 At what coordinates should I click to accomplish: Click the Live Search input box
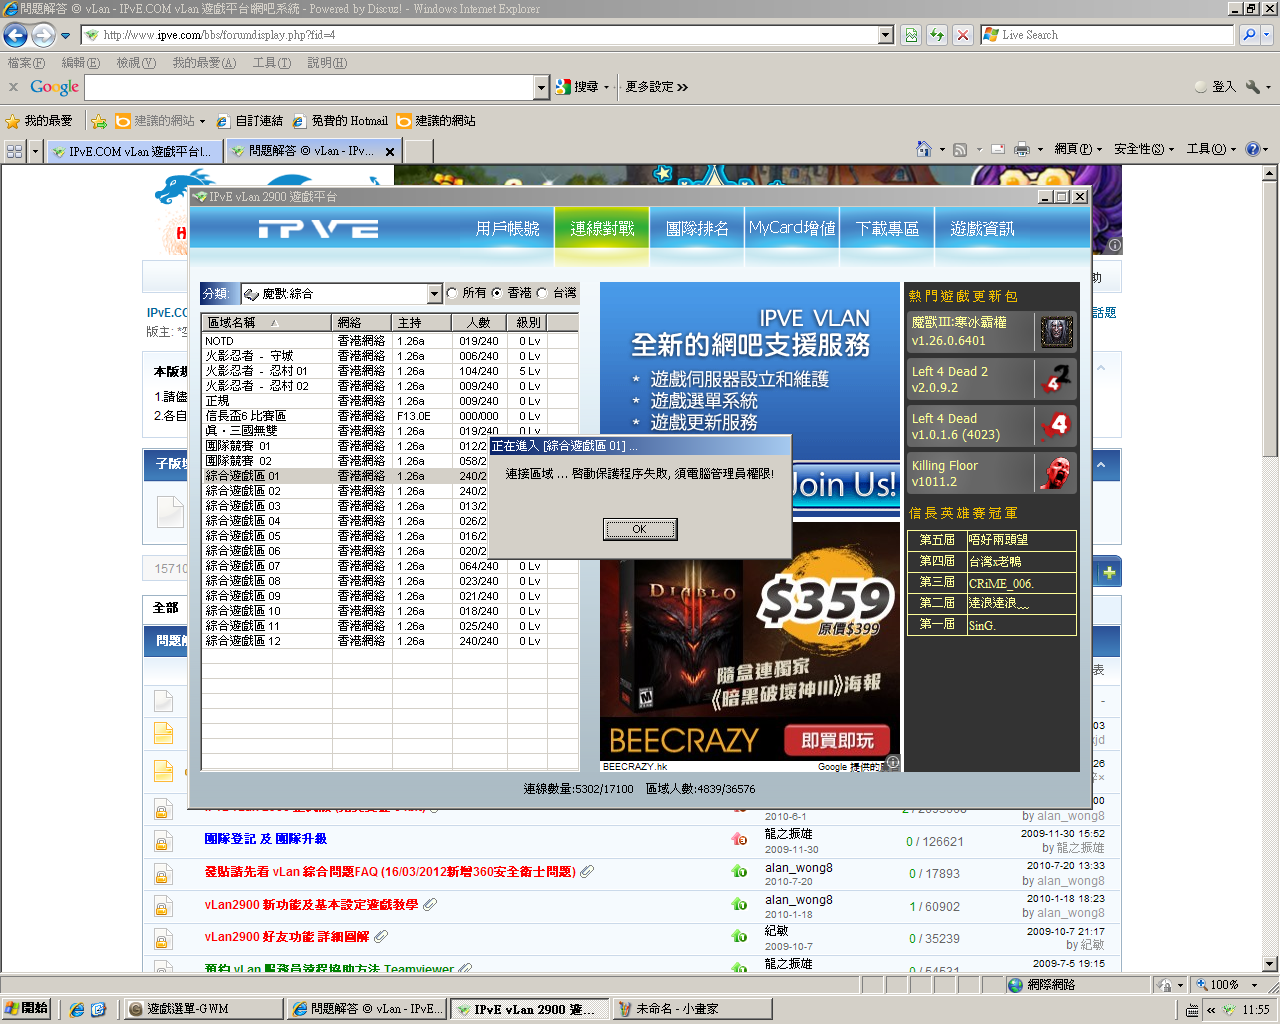1108,35
